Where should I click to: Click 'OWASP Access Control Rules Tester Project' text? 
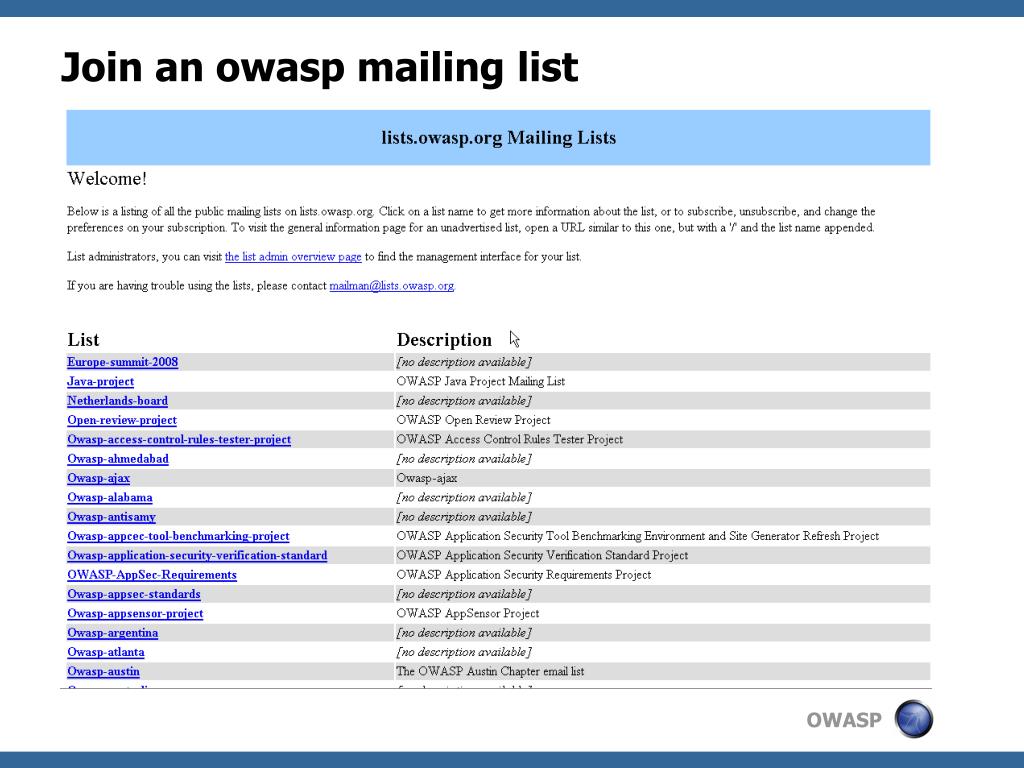tap(509, 440)
